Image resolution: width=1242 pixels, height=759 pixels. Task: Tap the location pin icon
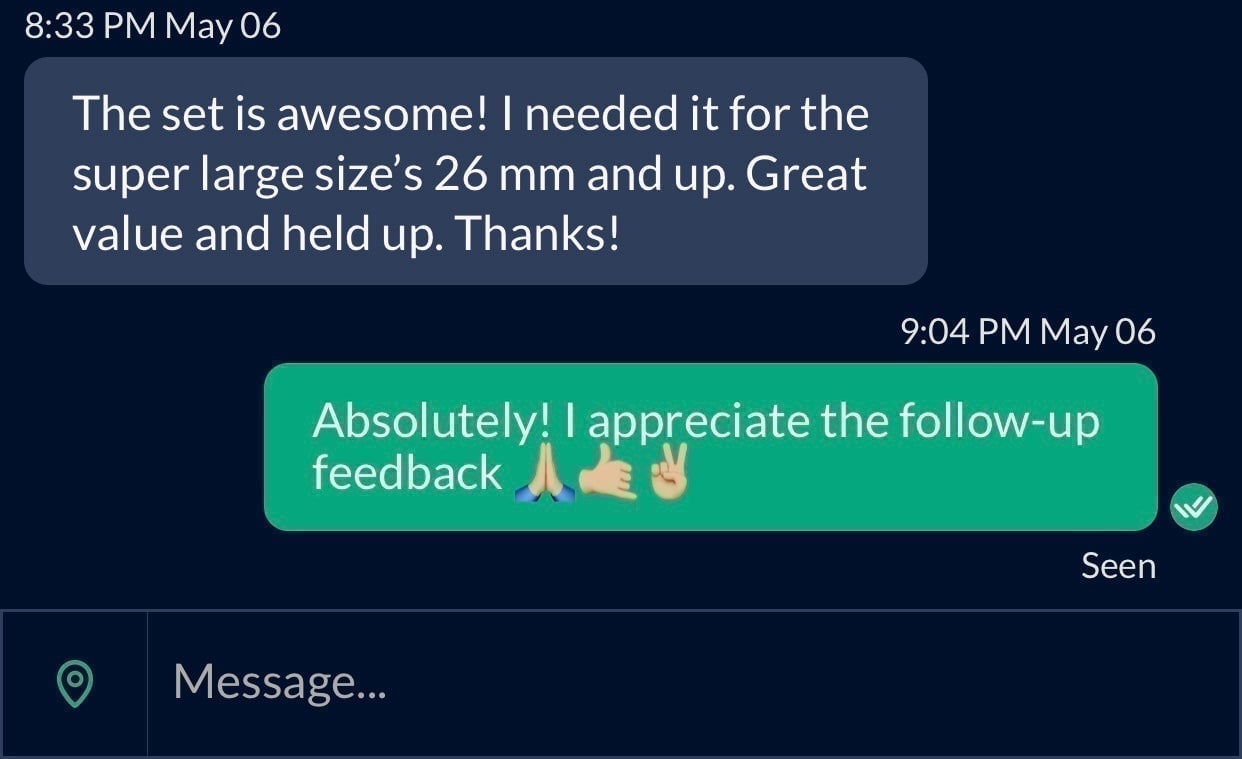click(x=74, y=684)
